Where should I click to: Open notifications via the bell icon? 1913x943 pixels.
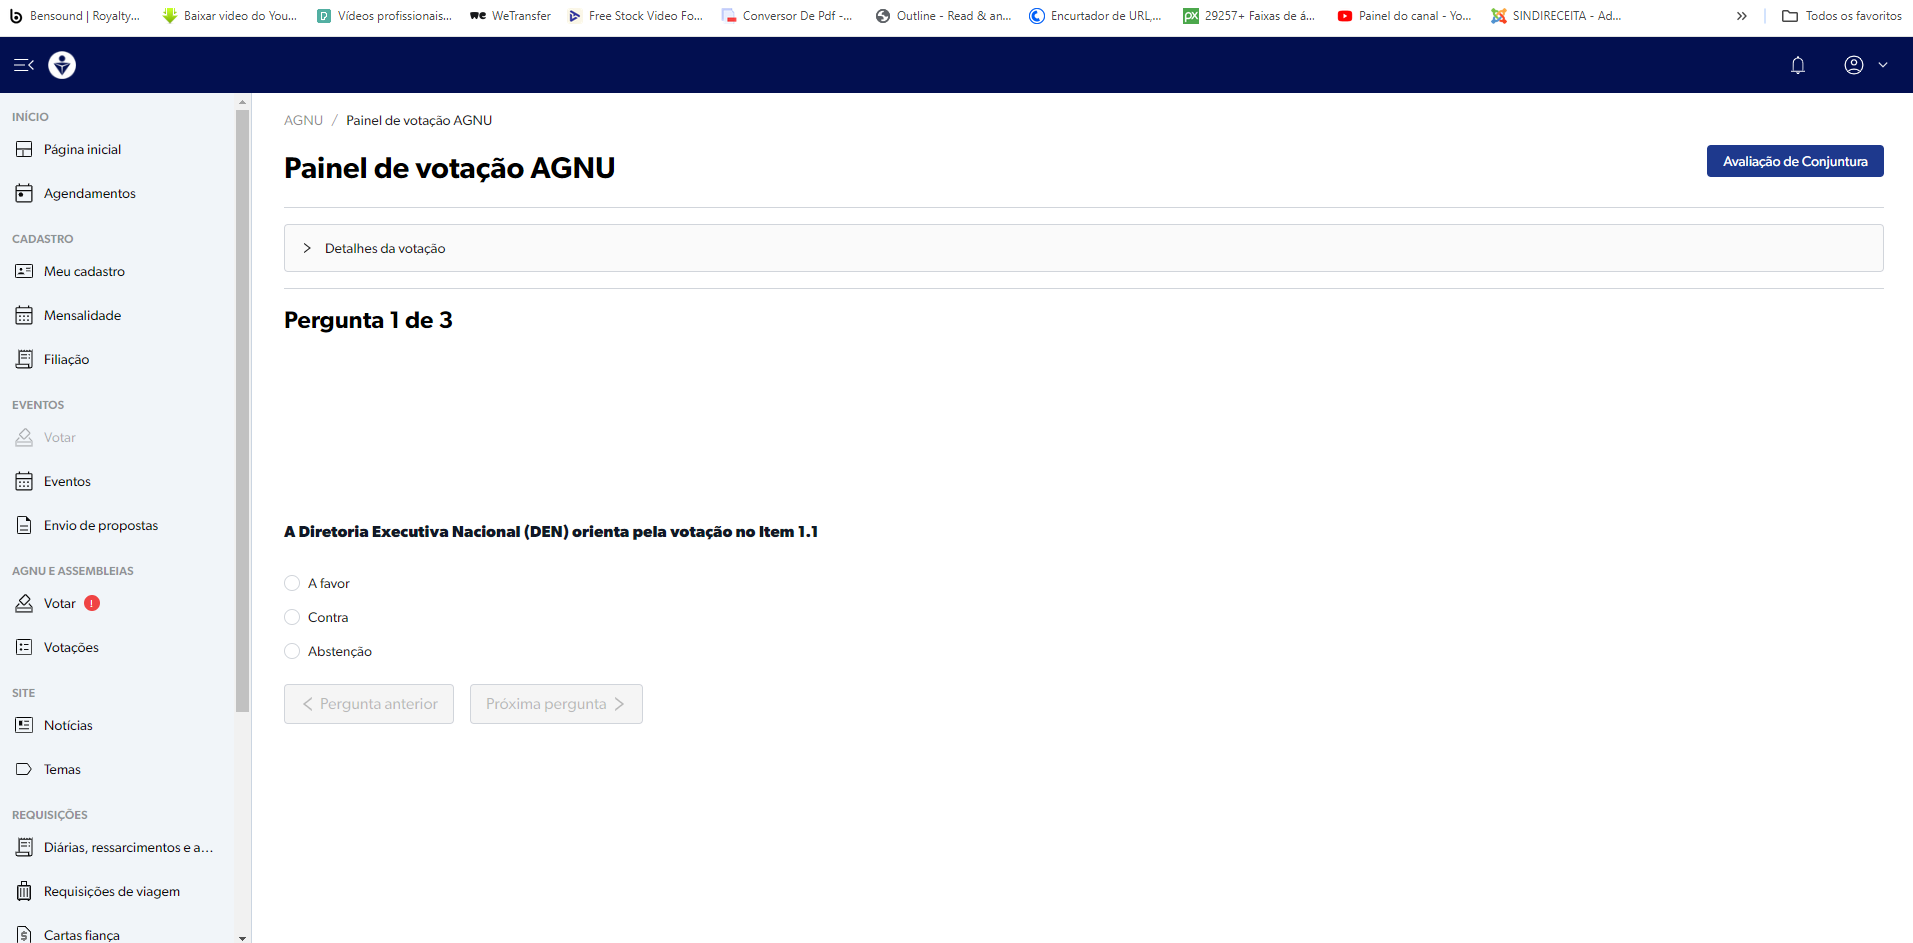(x=1797, y=65)
